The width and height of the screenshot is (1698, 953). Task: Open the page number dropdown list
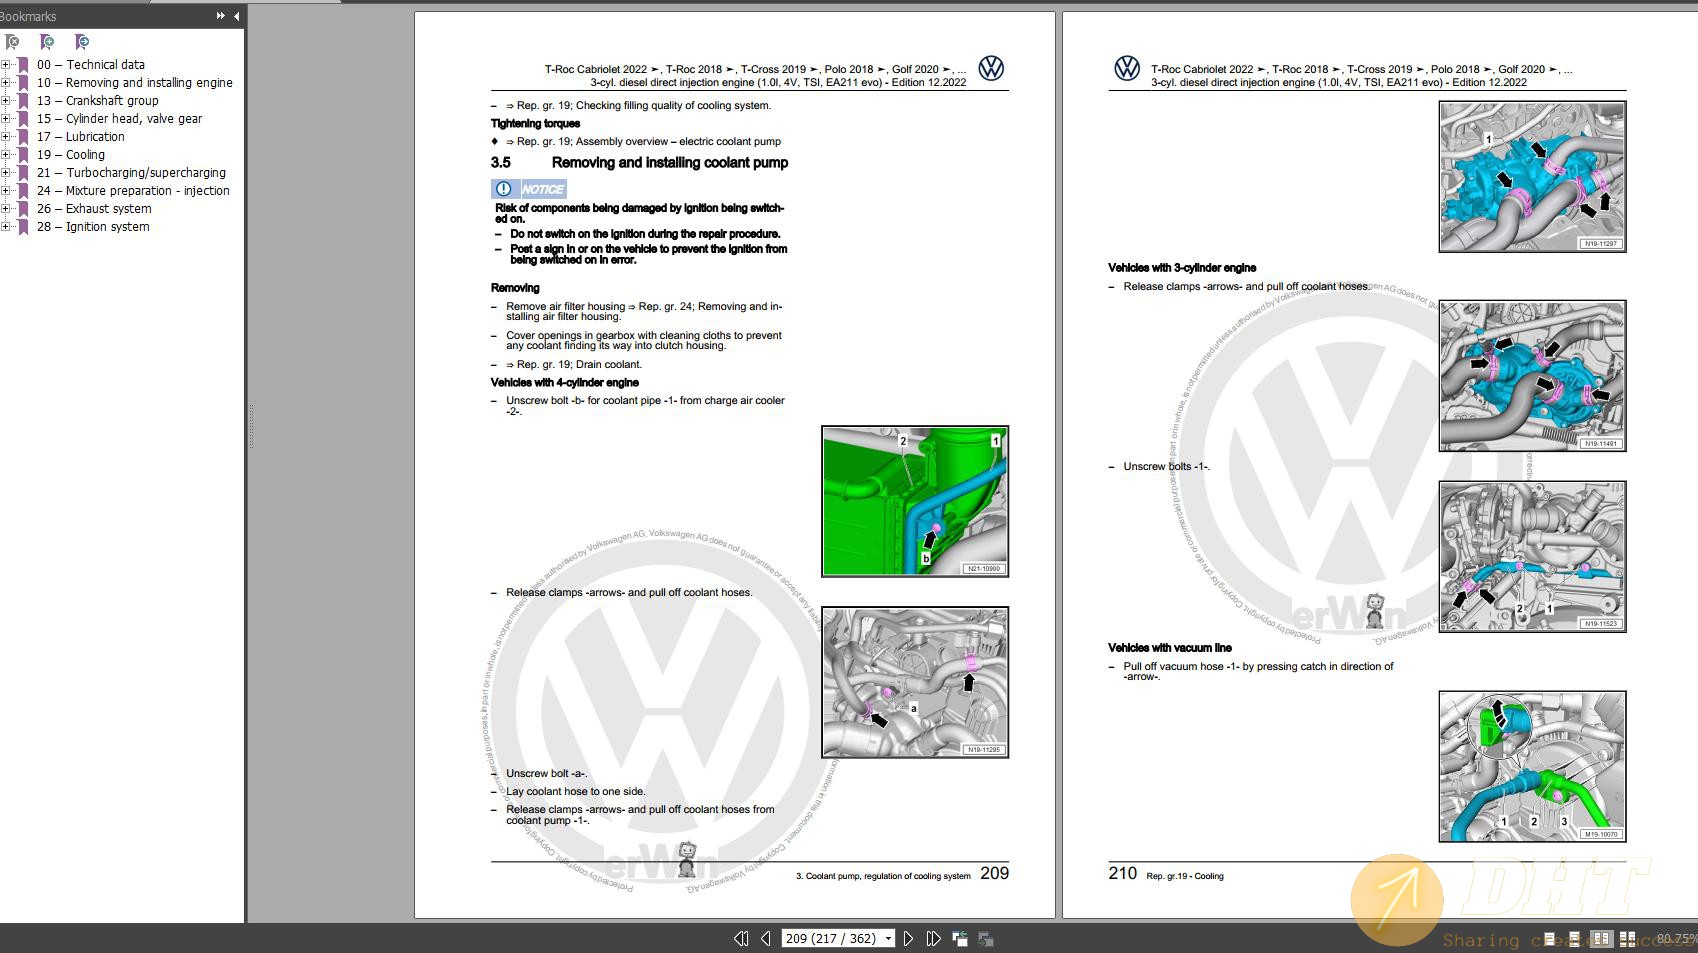(x=887, y=938)
